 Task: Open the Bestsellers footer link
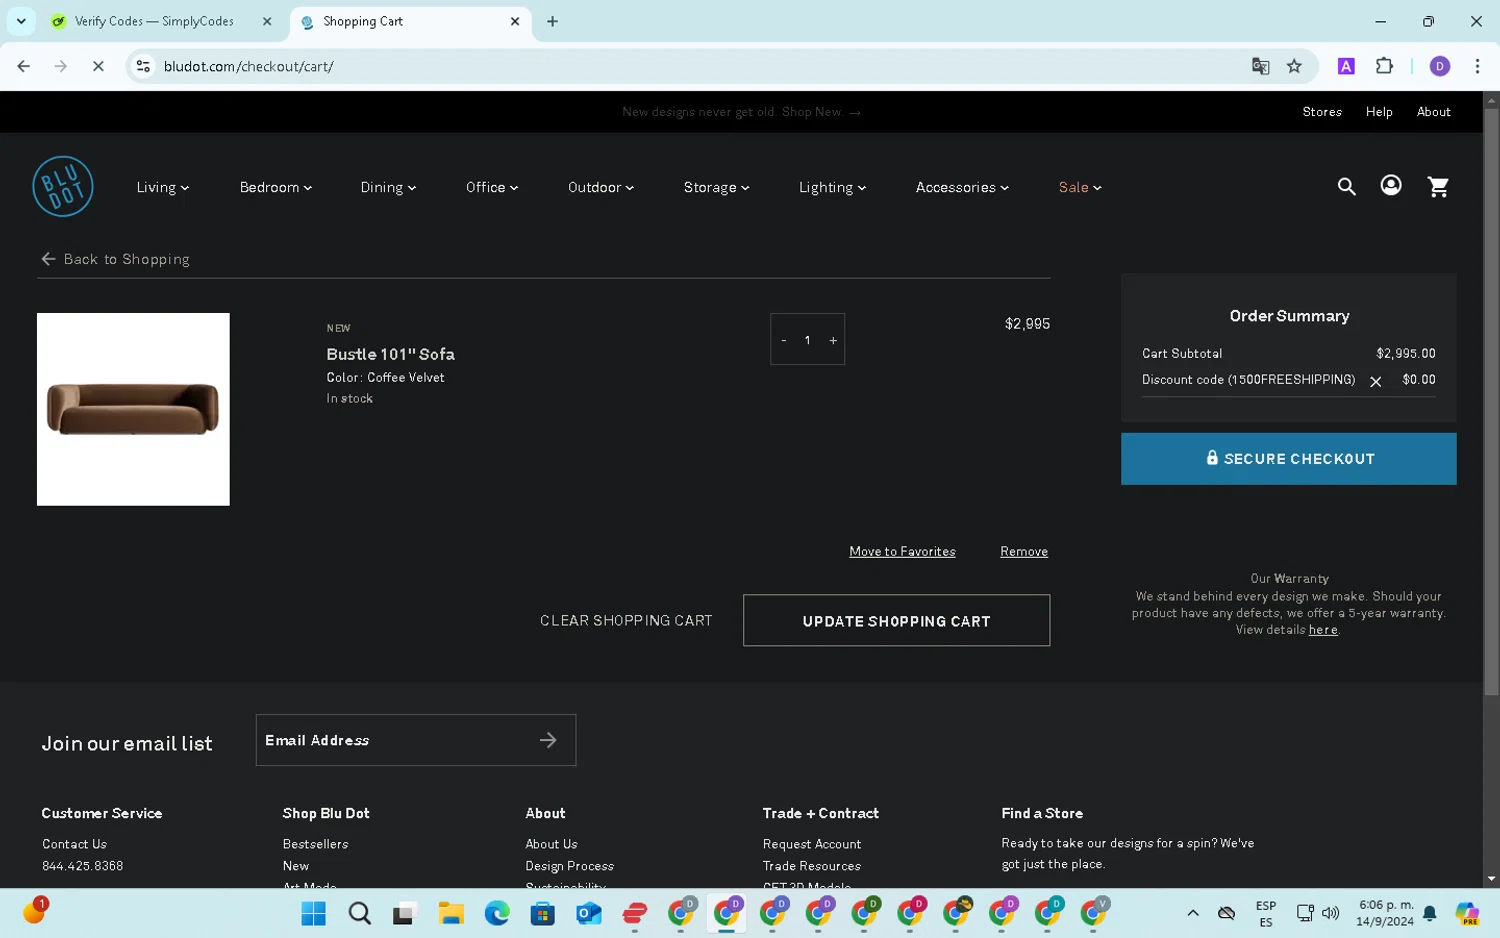point(315,844)
